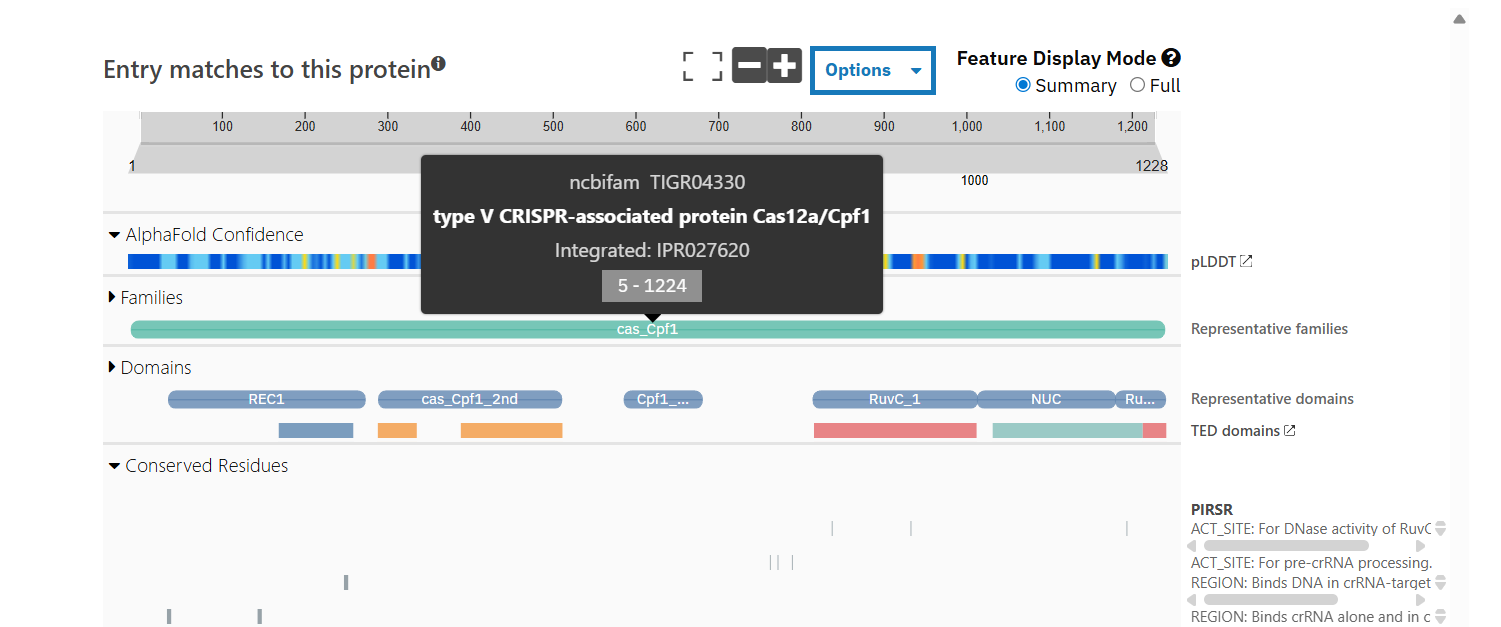
Task: Click info icon beside Entry matches heading
Action: click(438, 66)
